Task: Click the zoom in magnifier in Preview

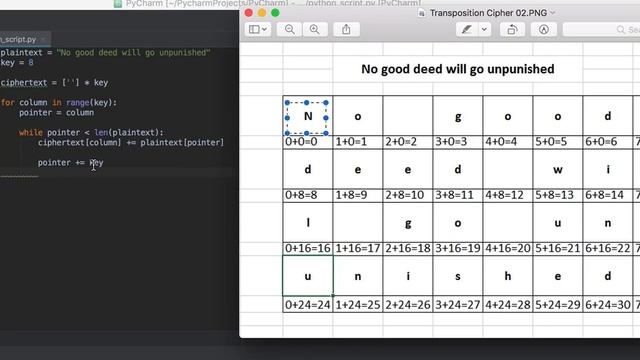Action: (x=315, y=29)
